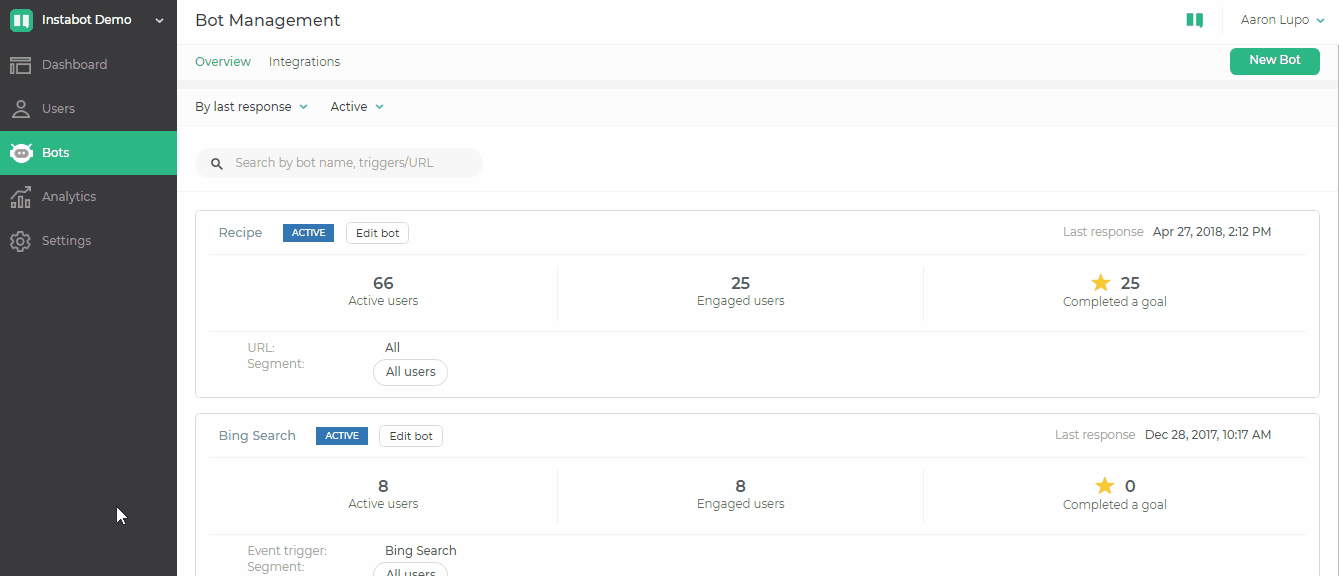This screenshot has width=1339, height=576.
Task: Open the Analytics section
Action: pyautogui.click(x=88, y=197)
